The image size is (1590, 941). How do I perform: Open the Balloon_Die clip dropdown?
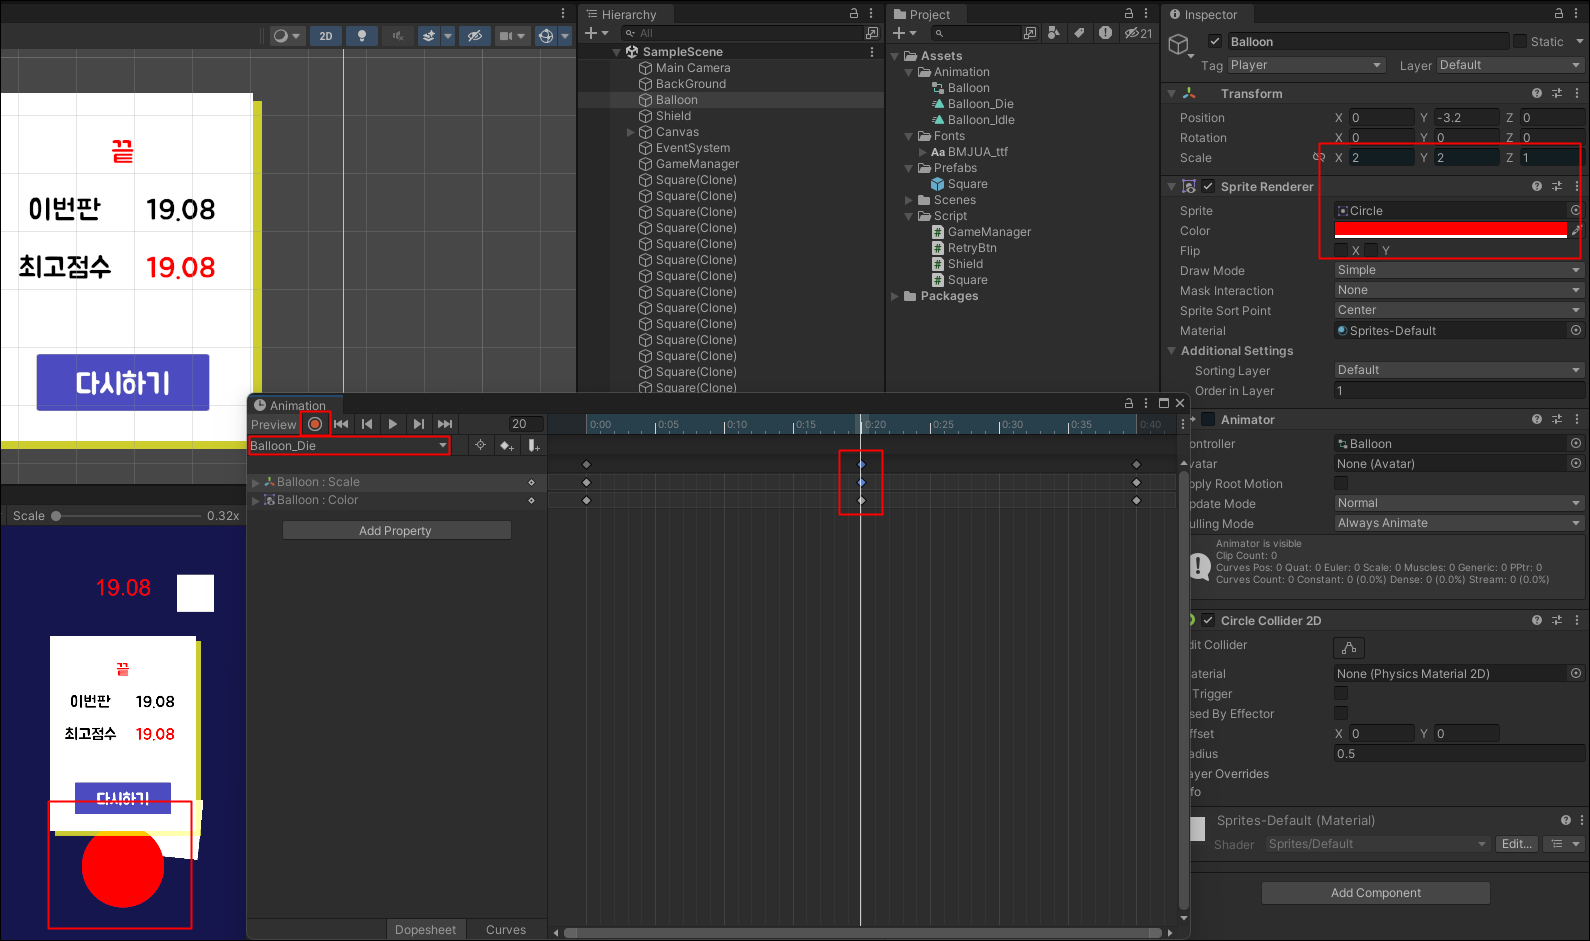point(349,446)
